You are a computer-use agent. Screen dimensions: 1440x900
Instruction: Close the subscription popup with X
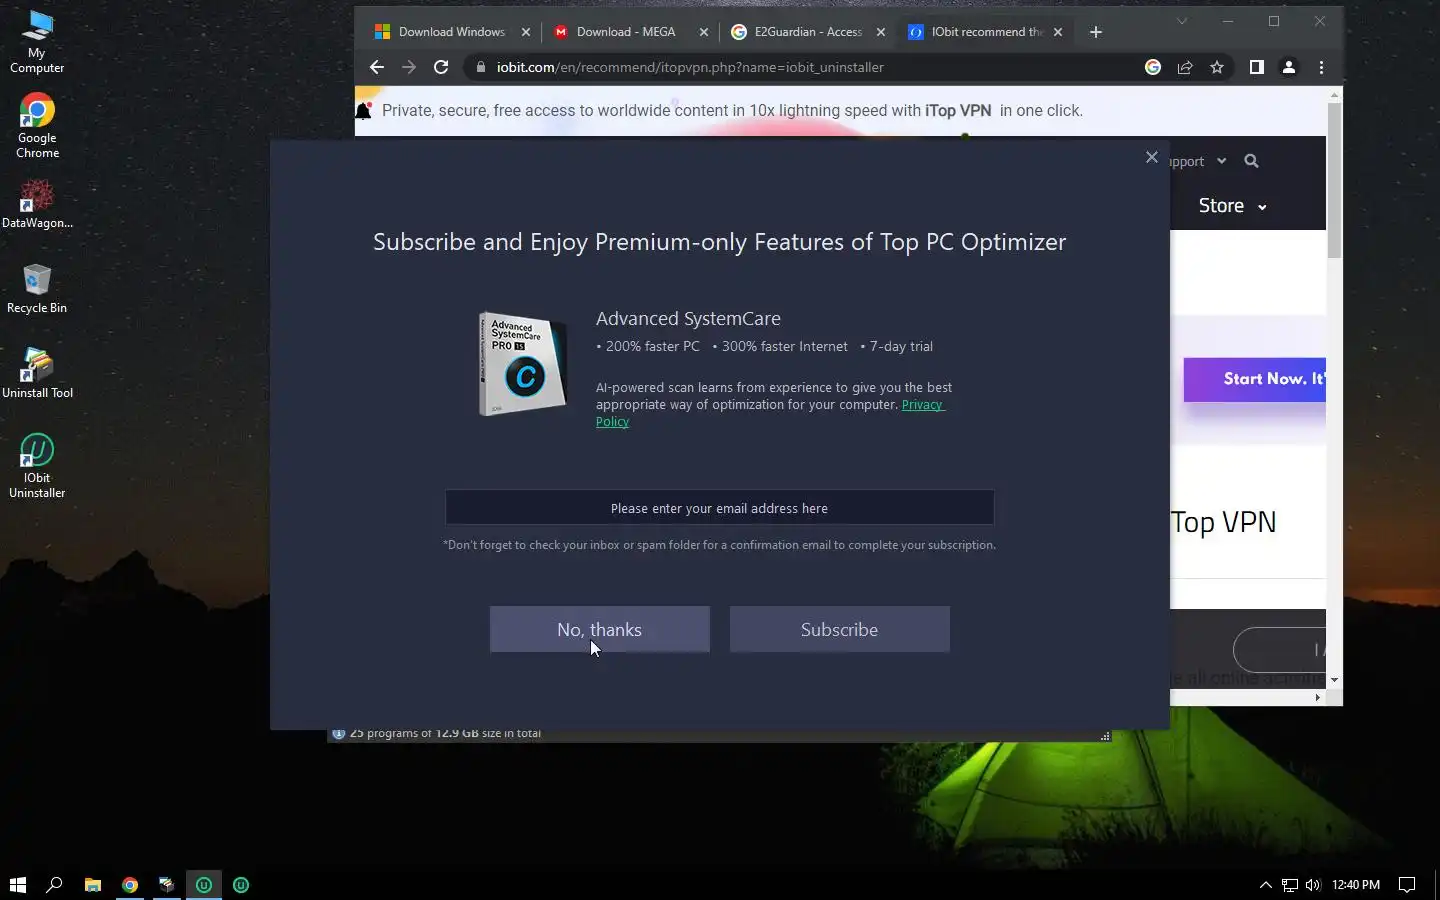pos(1151,157)
